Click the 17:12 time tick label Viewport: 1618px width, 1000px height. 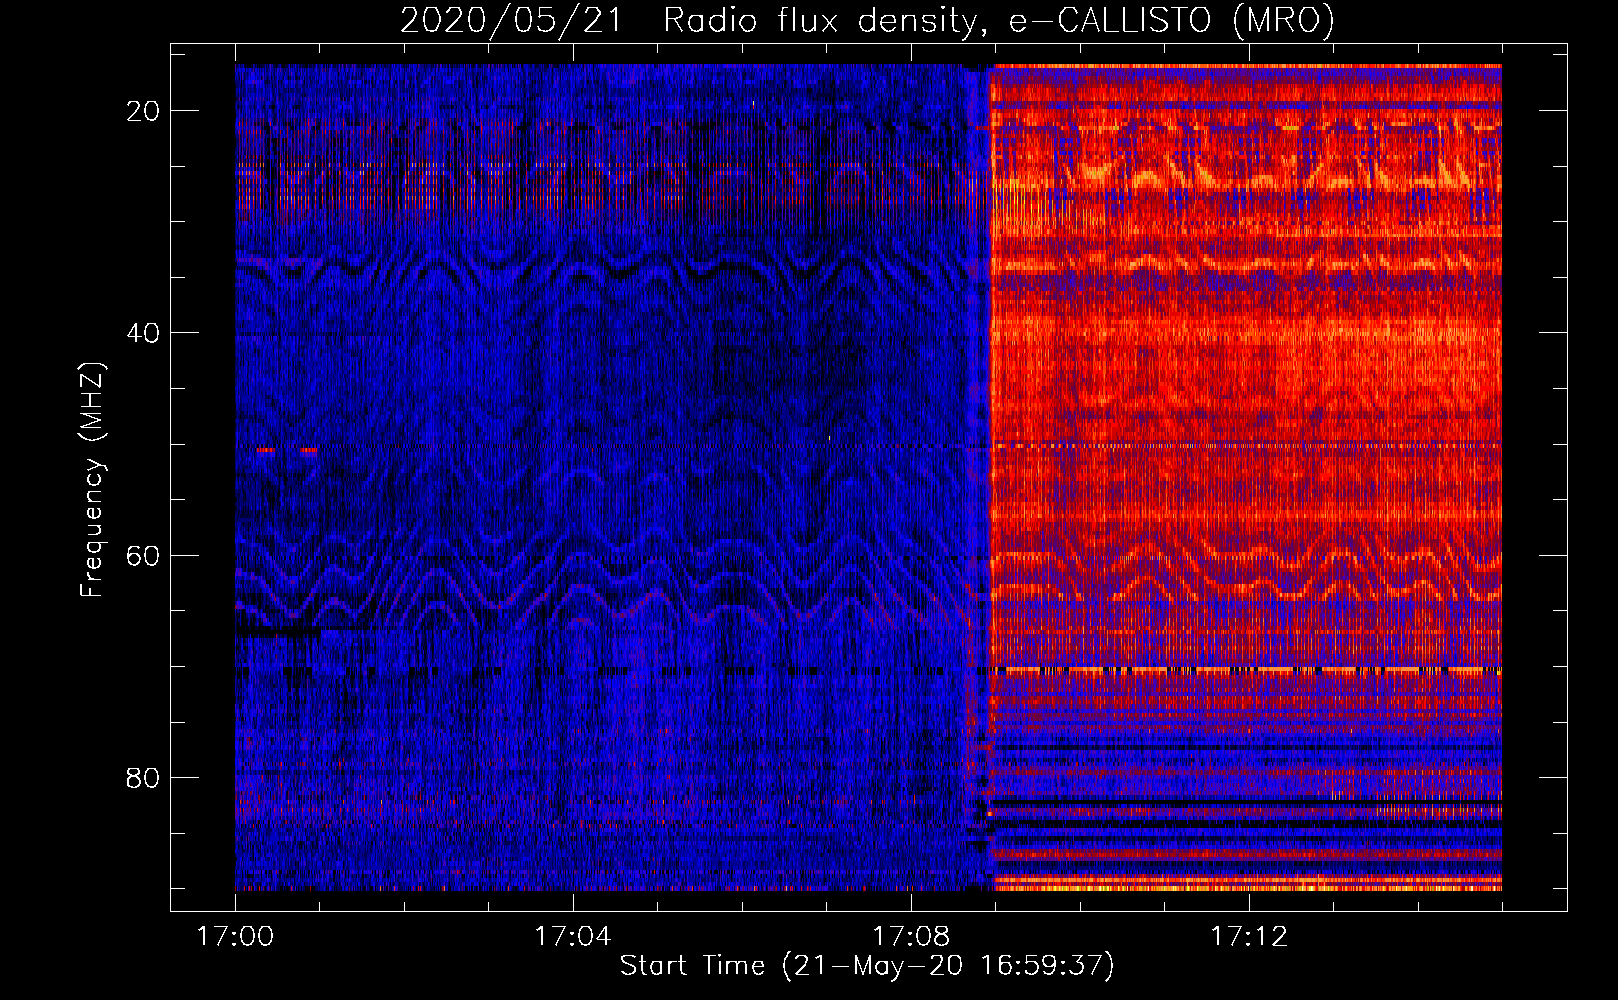(1249, 937)
